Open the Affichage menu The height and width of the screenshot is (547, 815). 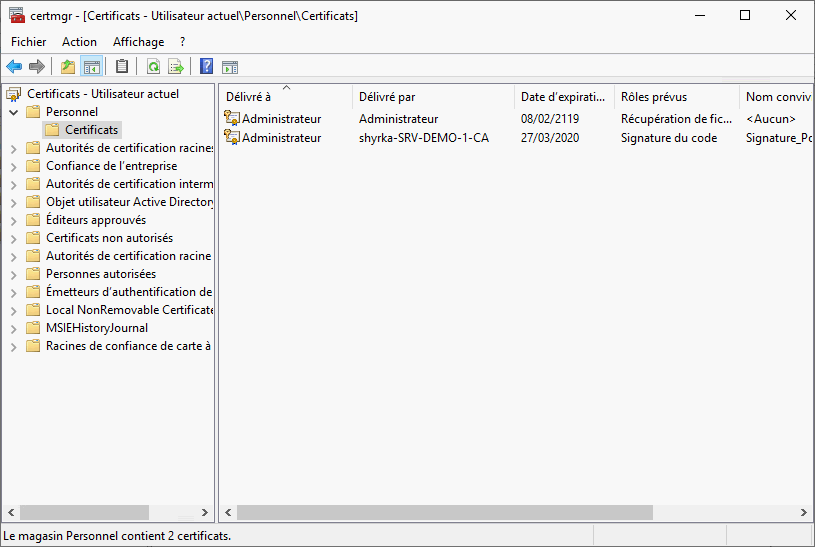(138, 42)
